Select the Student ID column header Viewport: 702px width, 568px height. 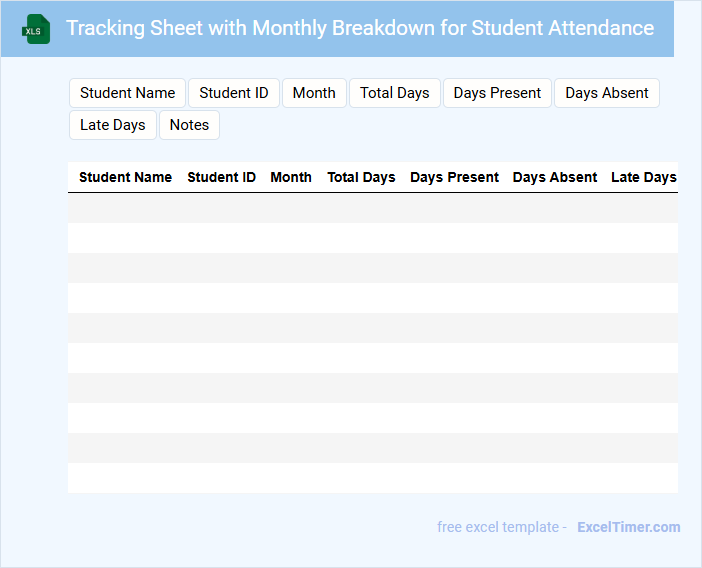tap(221, 177)
